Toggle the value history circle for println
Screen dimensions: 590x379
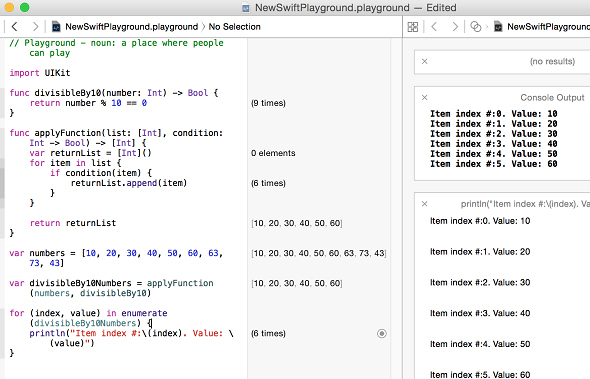[x=382, y=333]
